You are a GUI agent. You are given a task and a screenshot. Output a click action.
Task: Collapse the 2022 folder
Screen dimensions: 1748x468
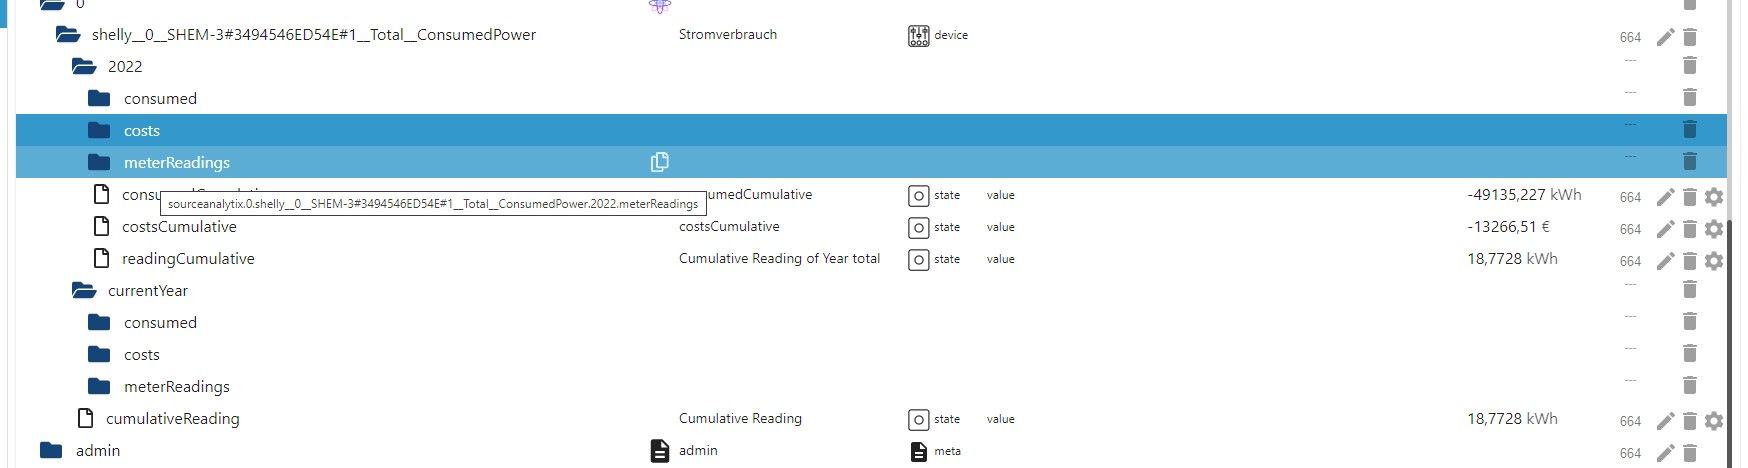tap(84, 66)
